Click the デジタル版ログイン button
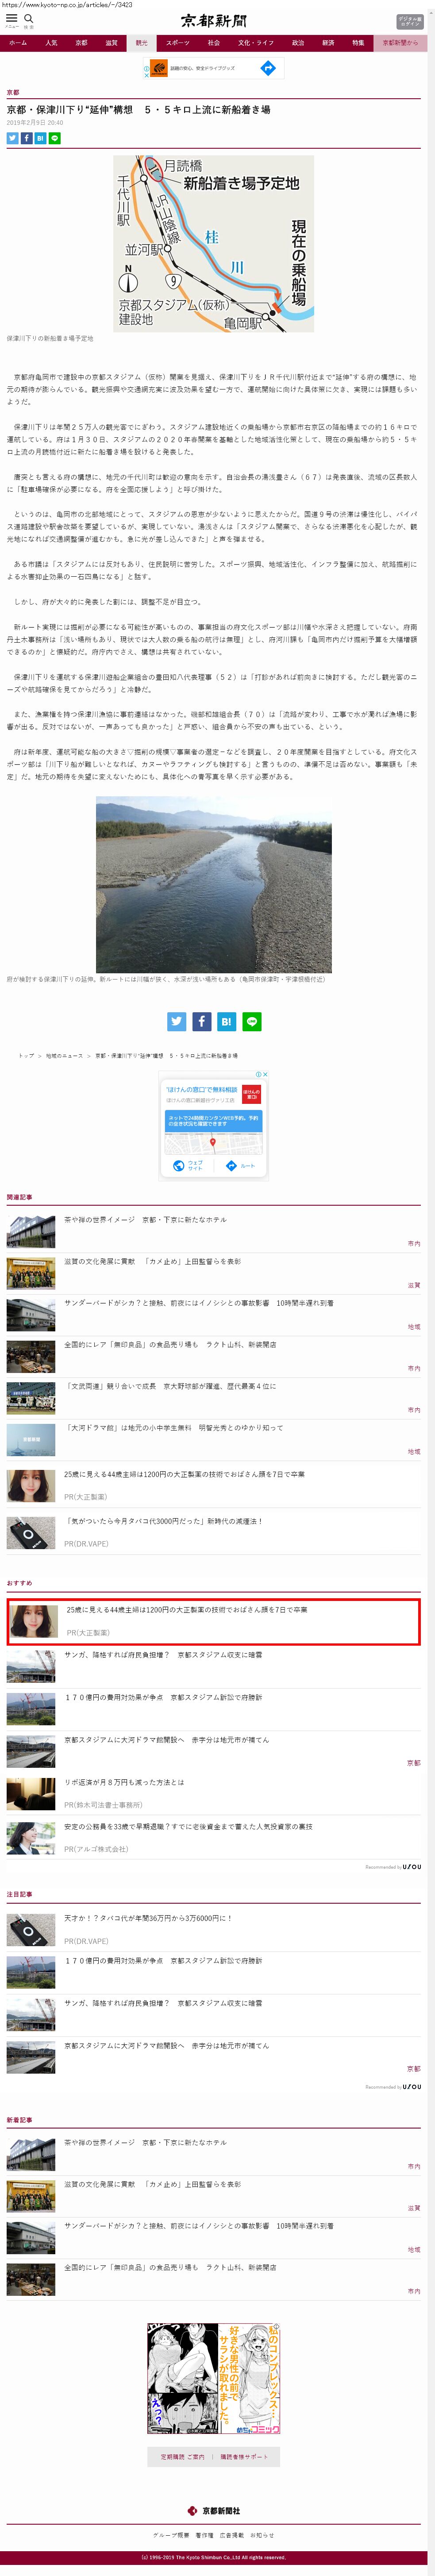The height and width of the screenshot is (2576, 435). pyautogui.click(x=410, y=21)
